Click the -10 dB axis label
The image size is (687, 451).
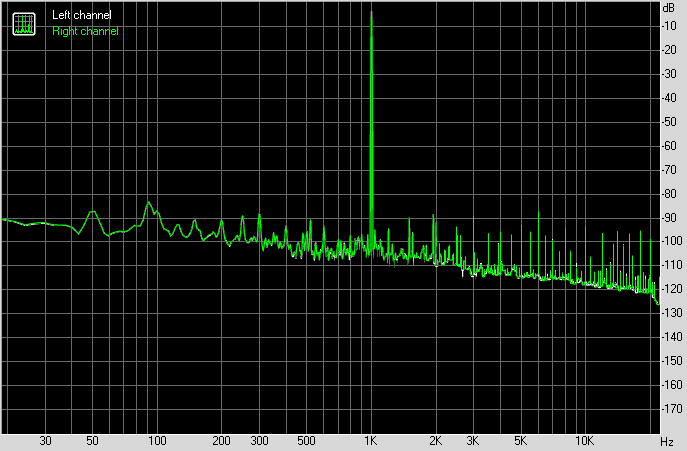669,26
